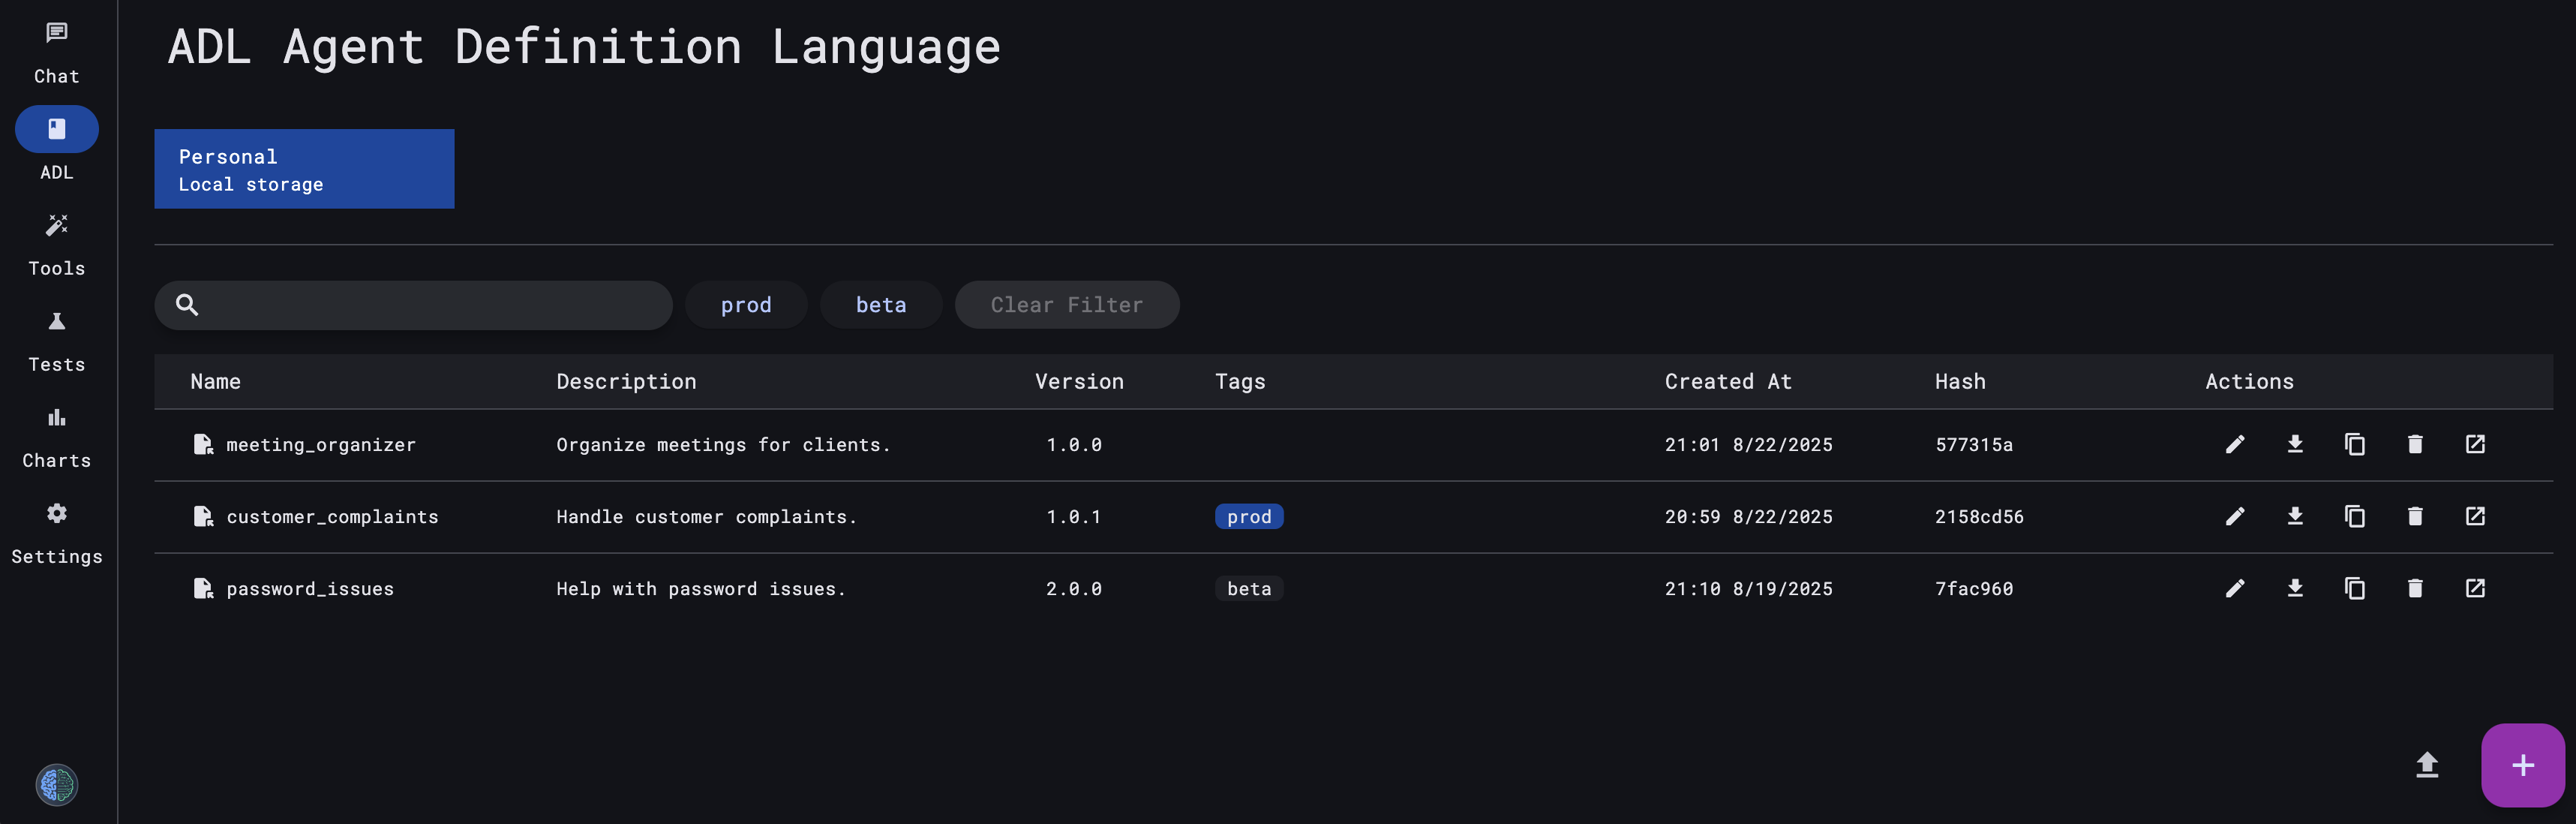Click the Hash column header

tap(1960, 381)
